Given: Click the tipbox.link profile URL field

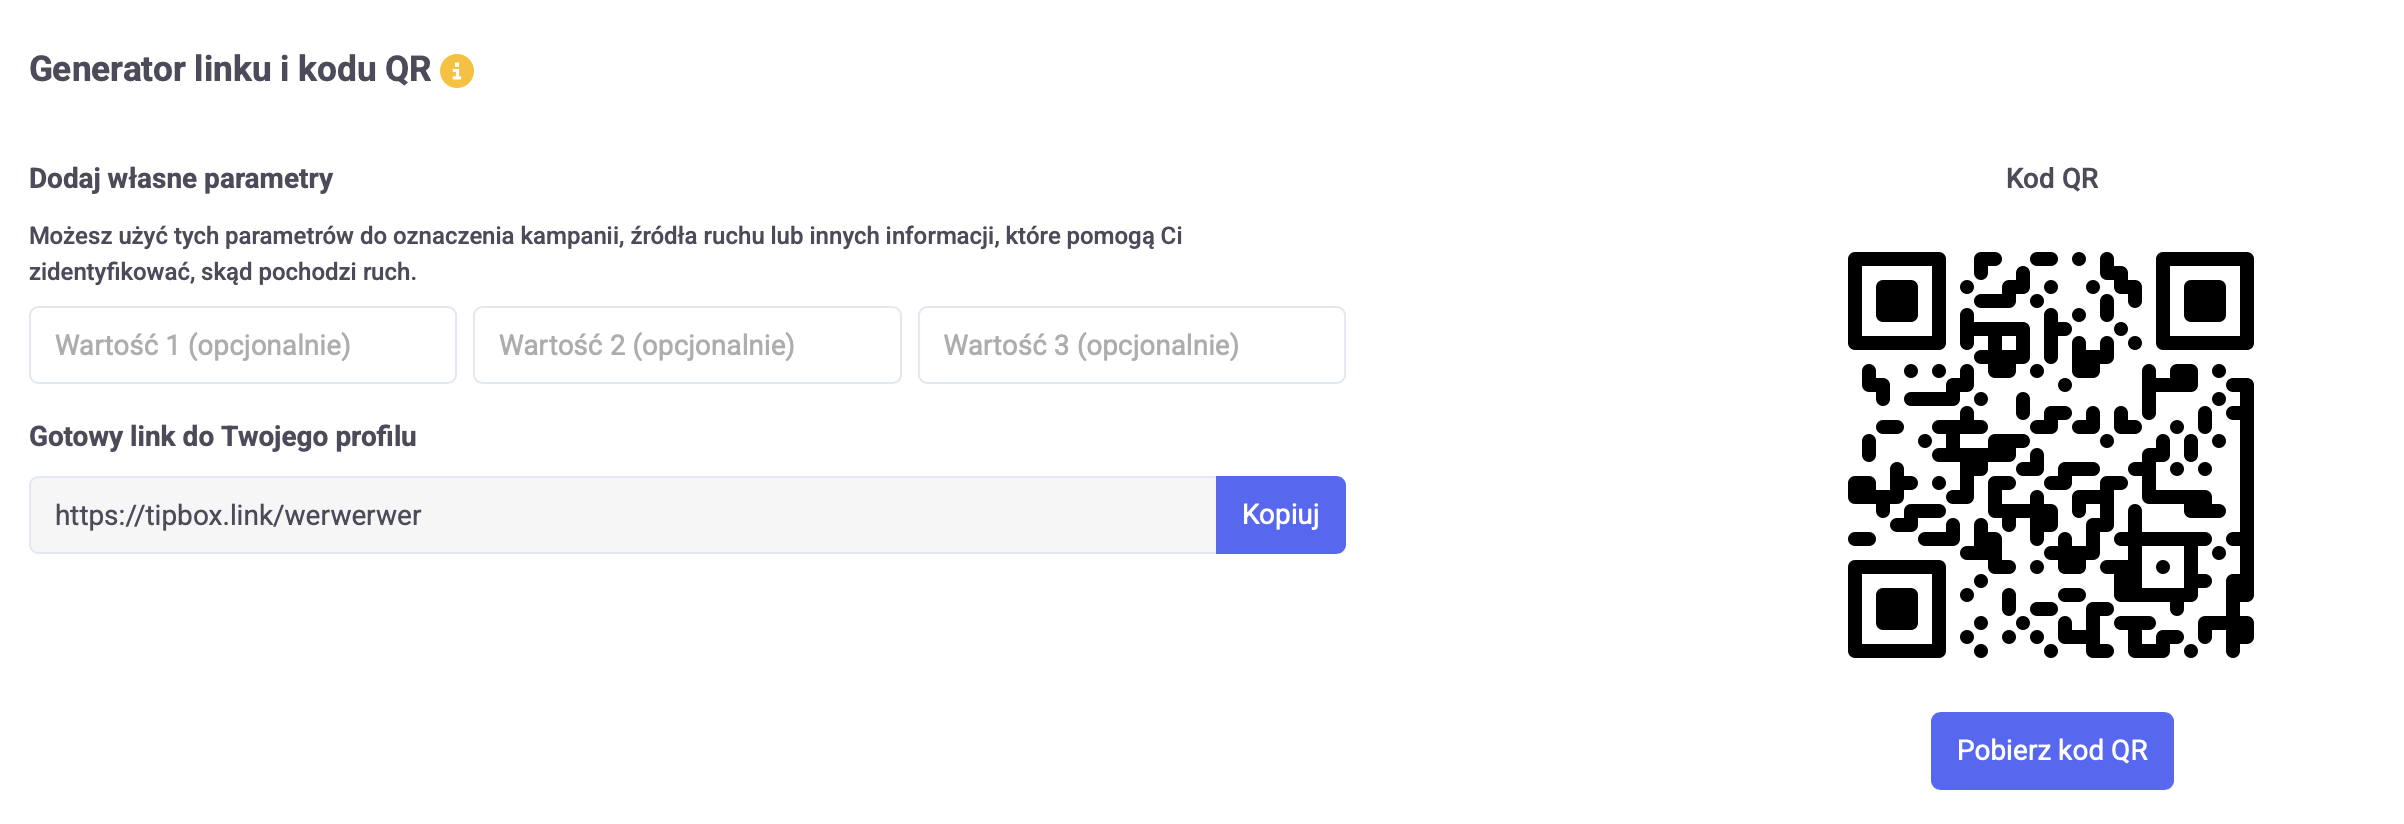Looking at the screenshot, I should [622, 515].
